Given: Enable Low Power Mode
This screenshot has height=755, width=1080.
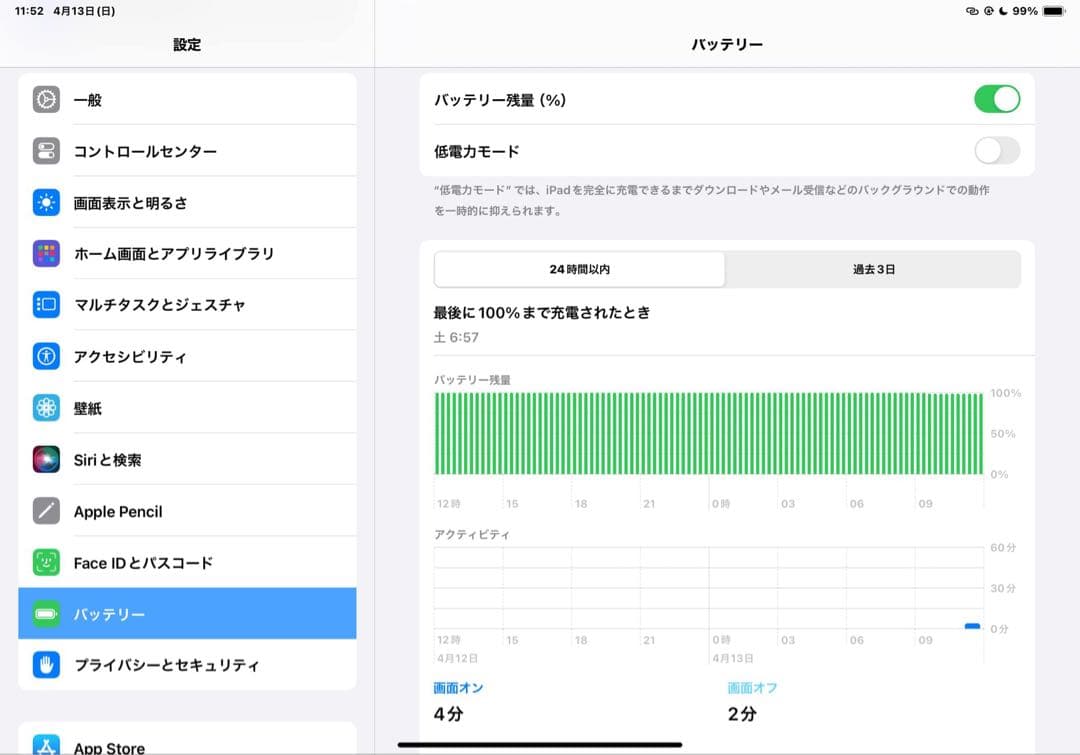Looking at the screenshot, I should coord(997,150).
